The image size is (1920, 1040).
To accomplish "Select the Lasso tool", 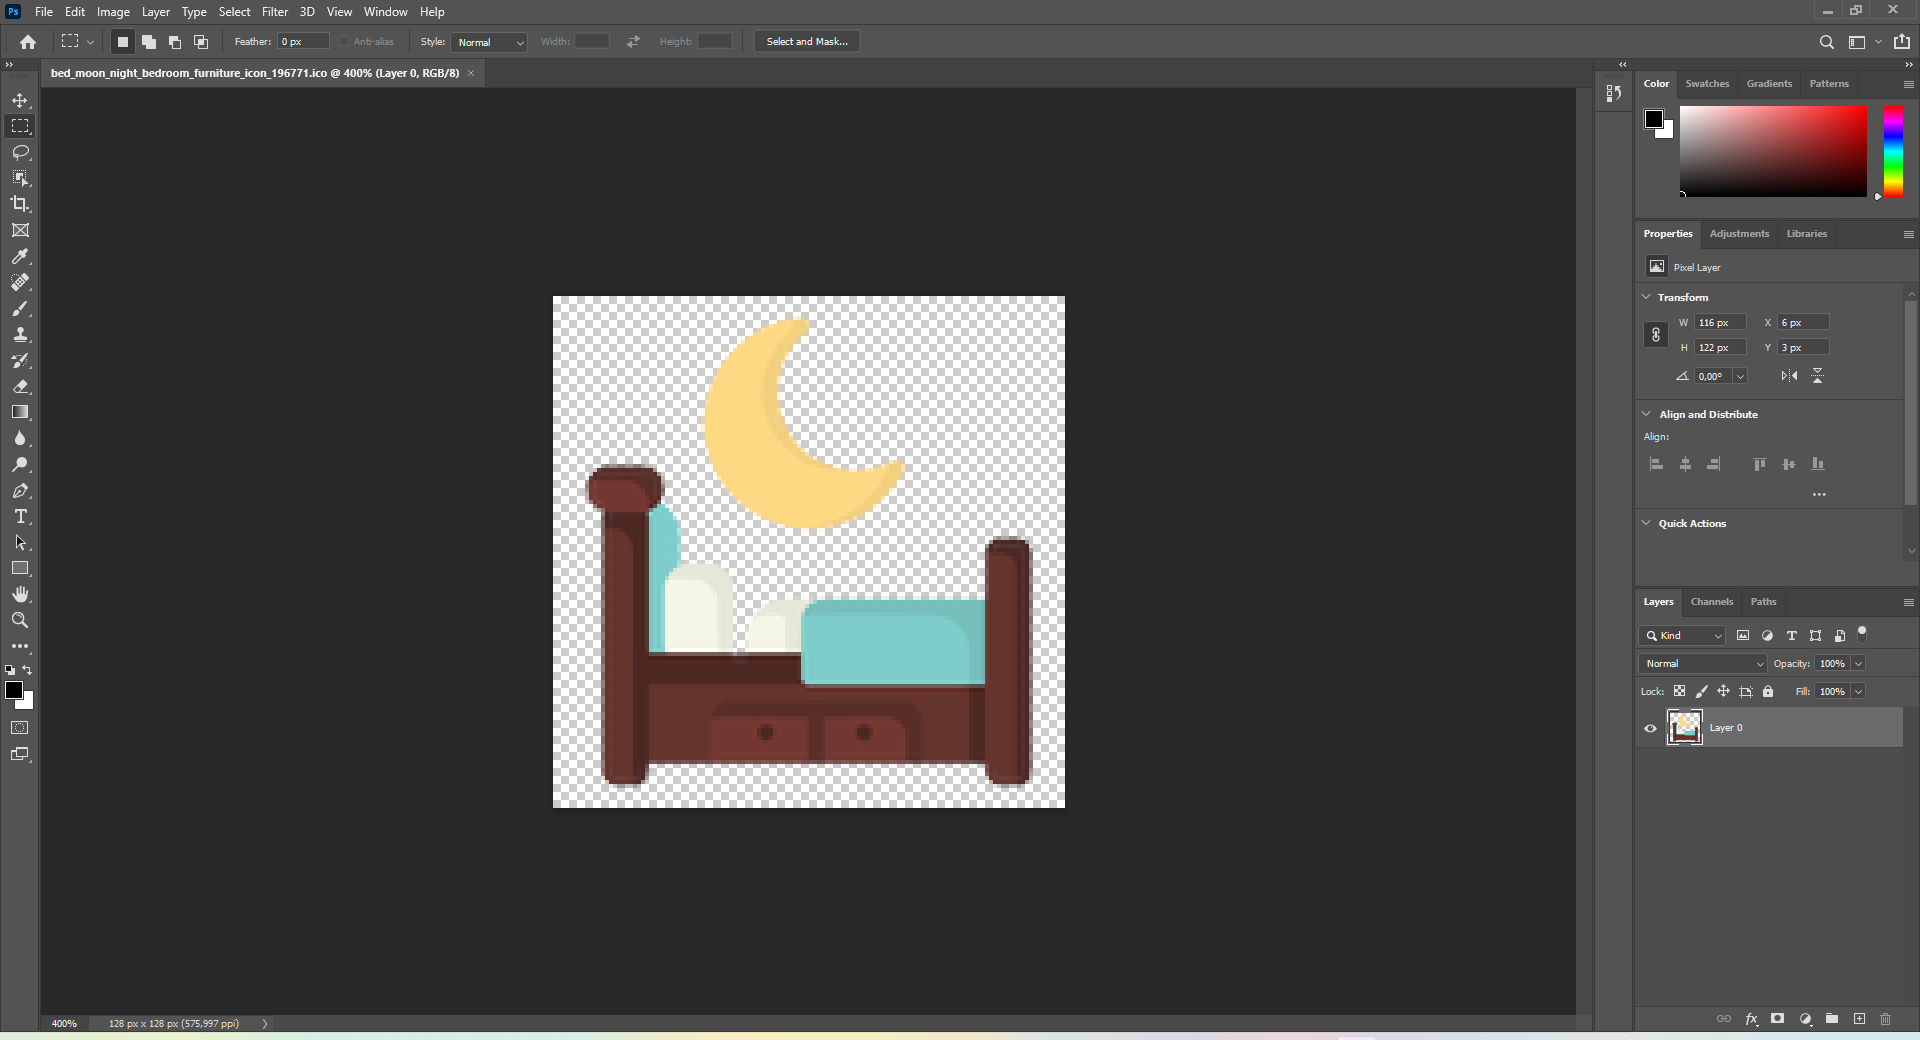I will pyautogui.click(x=20, y=152).
